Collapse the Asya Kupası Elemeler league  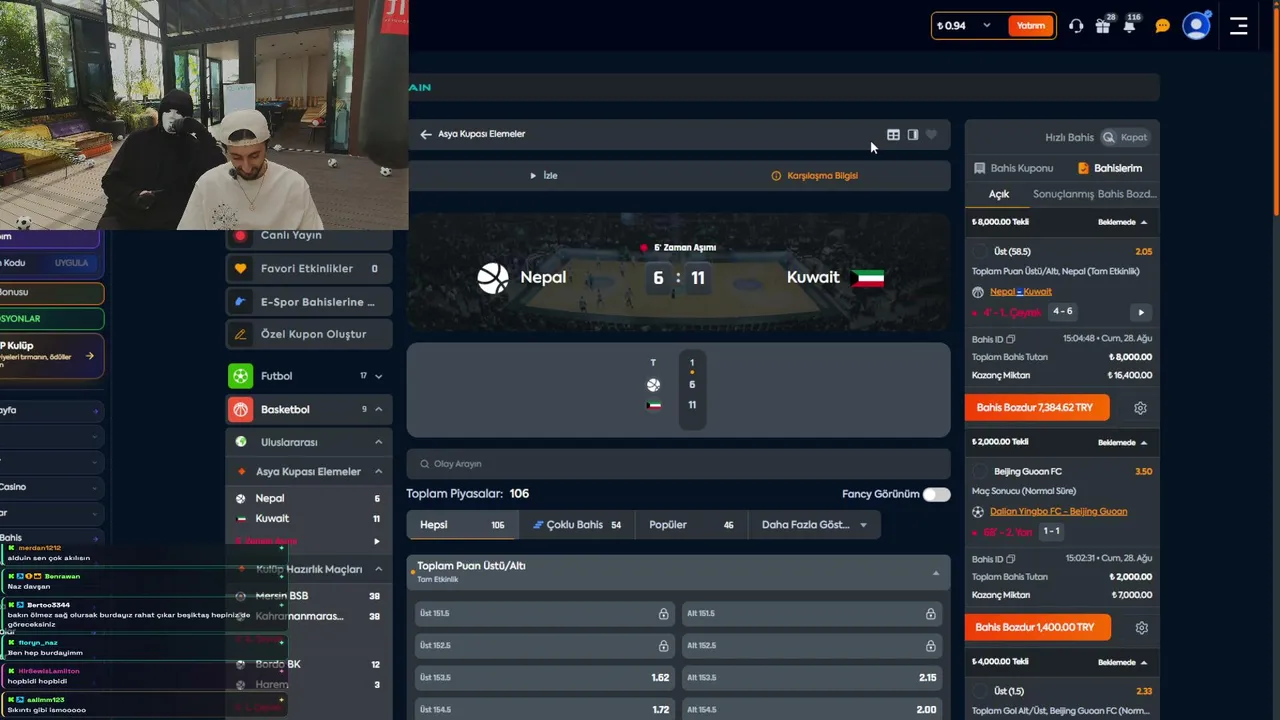coord(378,471)
